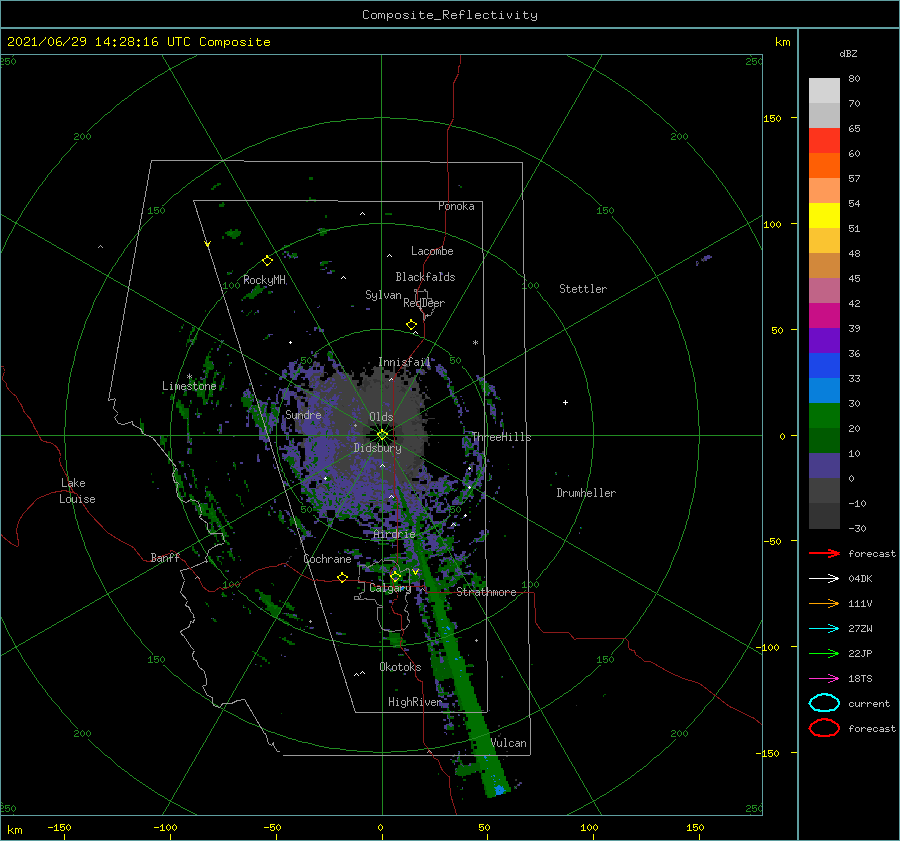The image size is (900, 841).
Task: Select the green 22JP arrow legend icon
Action: click(824, 653)
